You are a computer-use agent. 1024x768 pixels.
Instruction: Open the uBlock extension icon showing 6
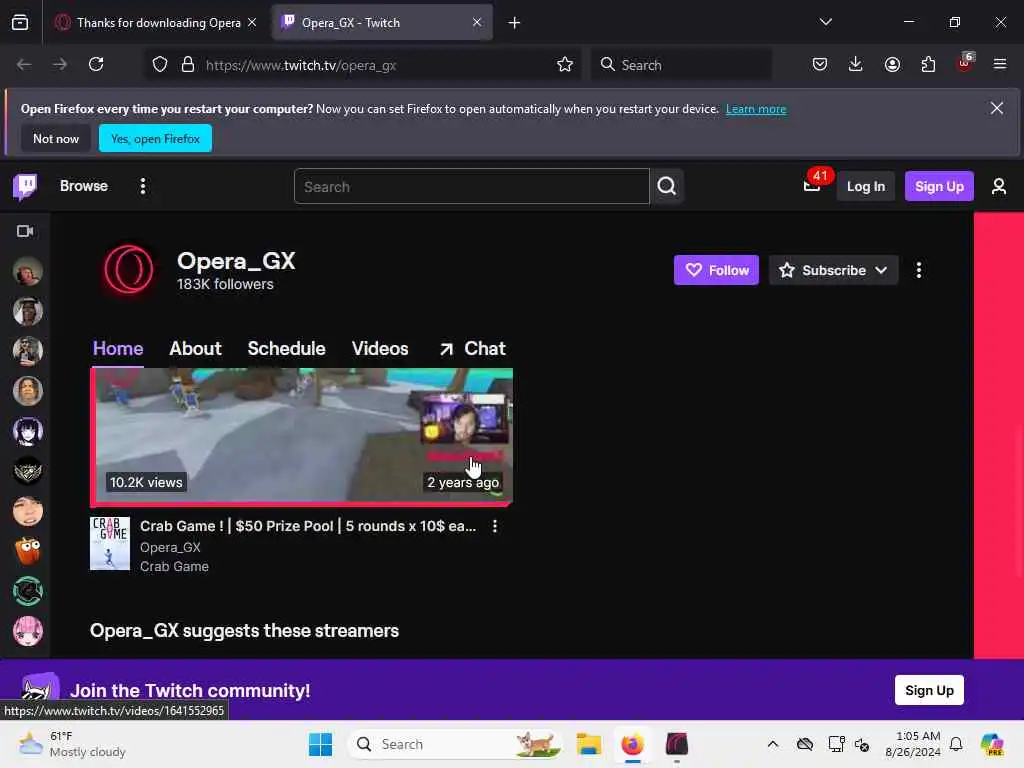(964, 64)
